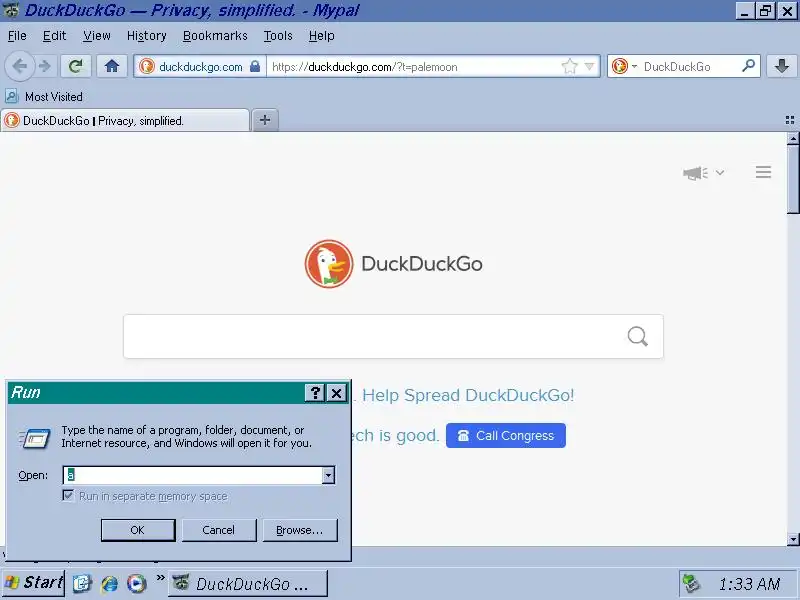Go back with the Back arrow button

pyautogui.click(x=19, y=66)
